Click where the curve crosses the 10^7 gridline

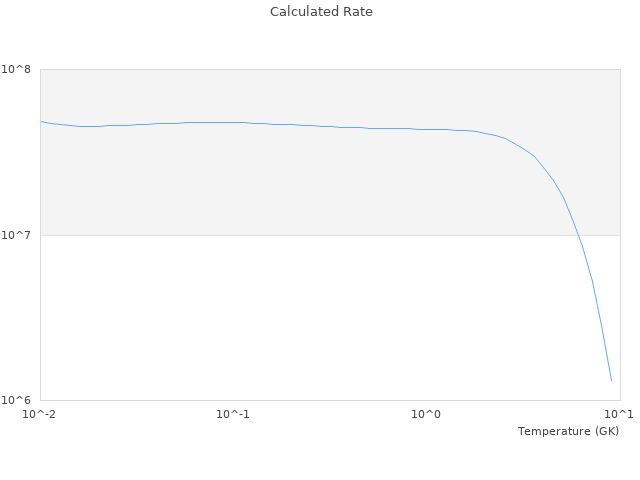coord(579,235)
